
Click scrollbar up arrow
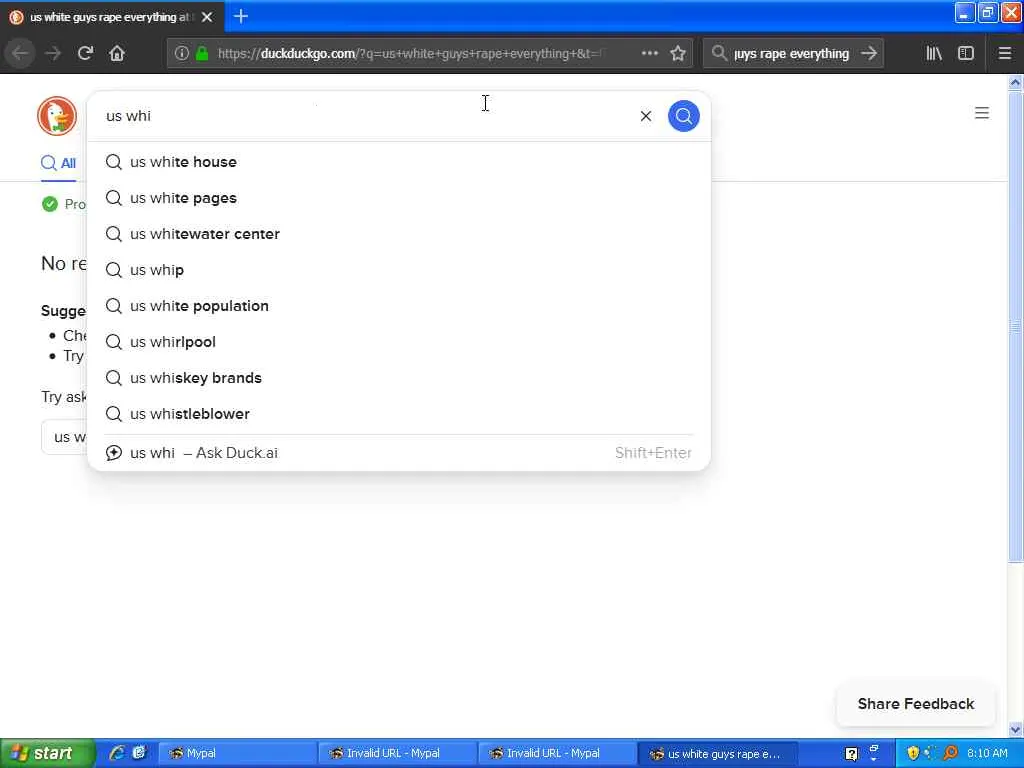1015,82
